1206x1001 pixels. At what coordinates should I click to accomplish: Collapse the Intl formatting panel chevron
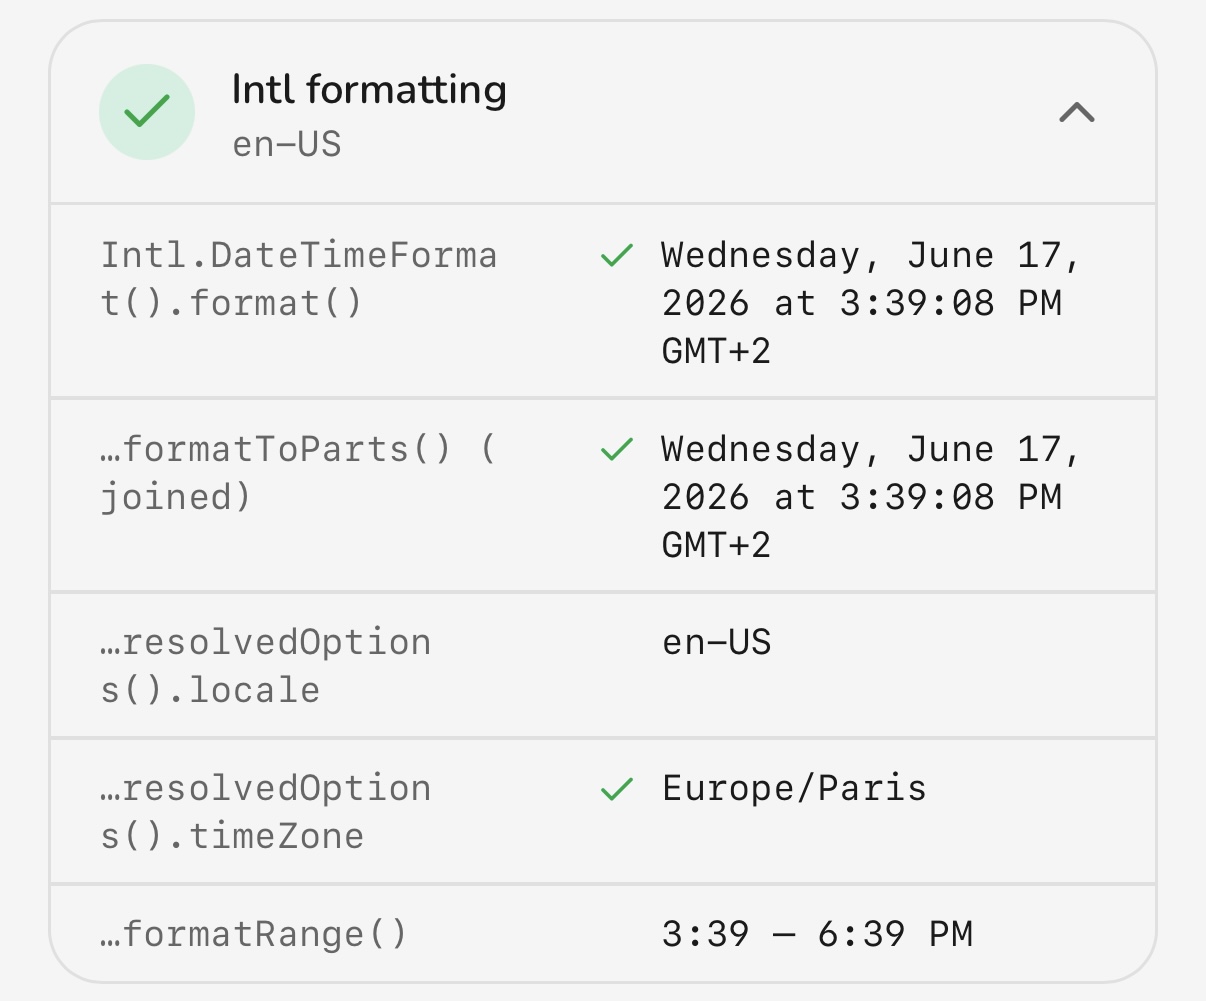click(x=1077, y=113)
